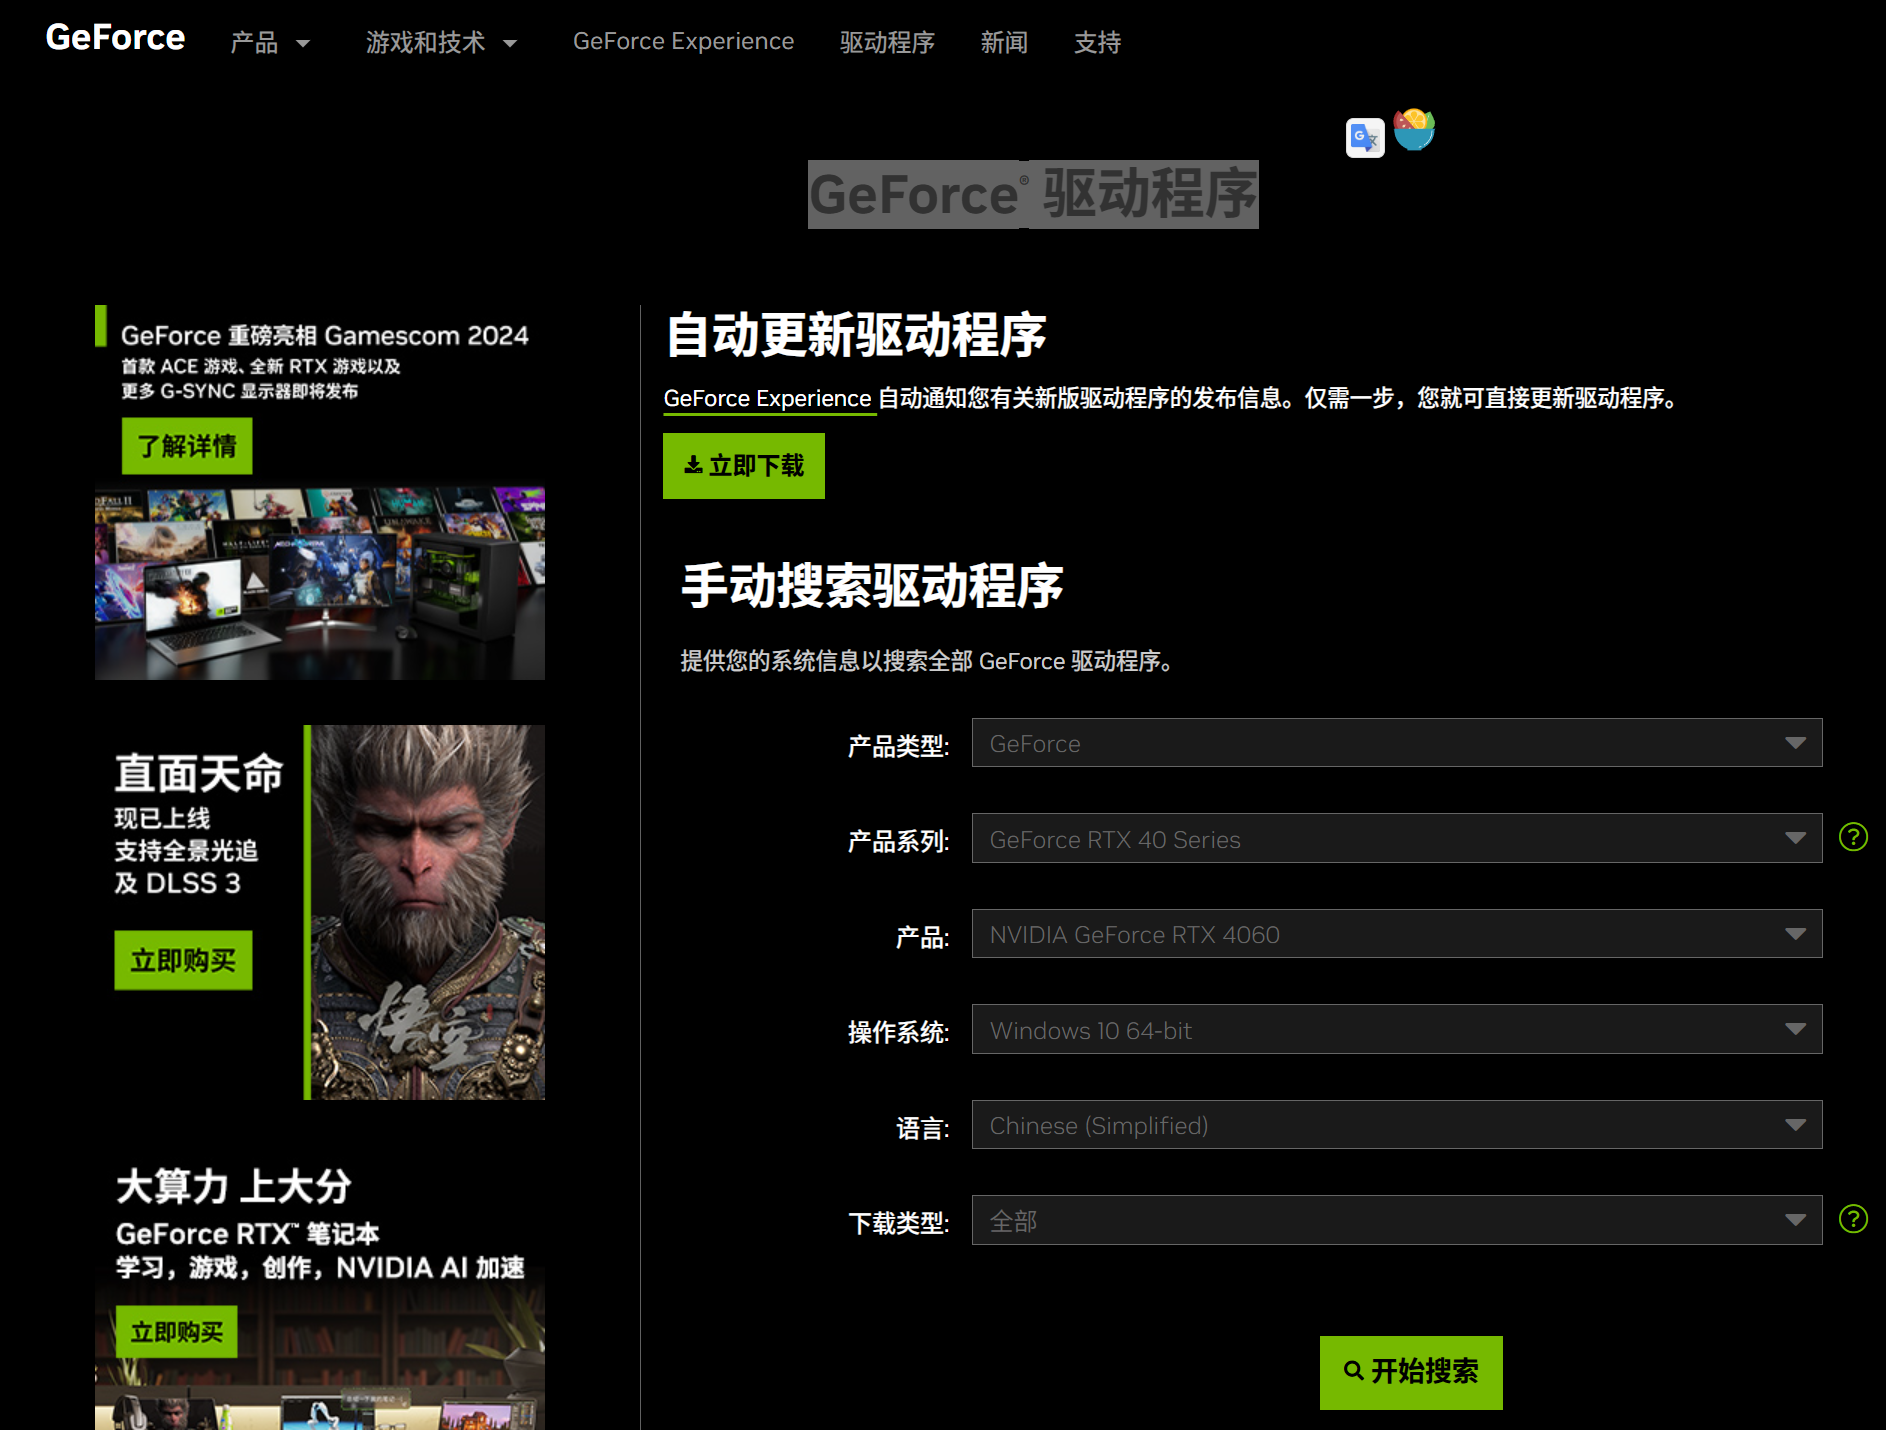
Task: Click the colorful bowl extension icon
Action: pos(1414,129)
